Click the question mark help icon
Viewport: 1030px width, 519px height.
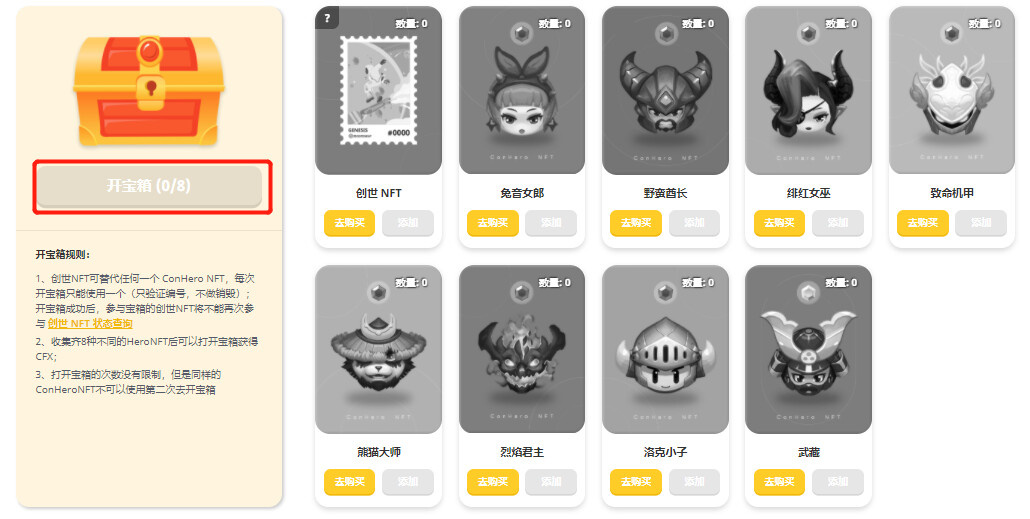pyautogui.click(x=326, y=18)
